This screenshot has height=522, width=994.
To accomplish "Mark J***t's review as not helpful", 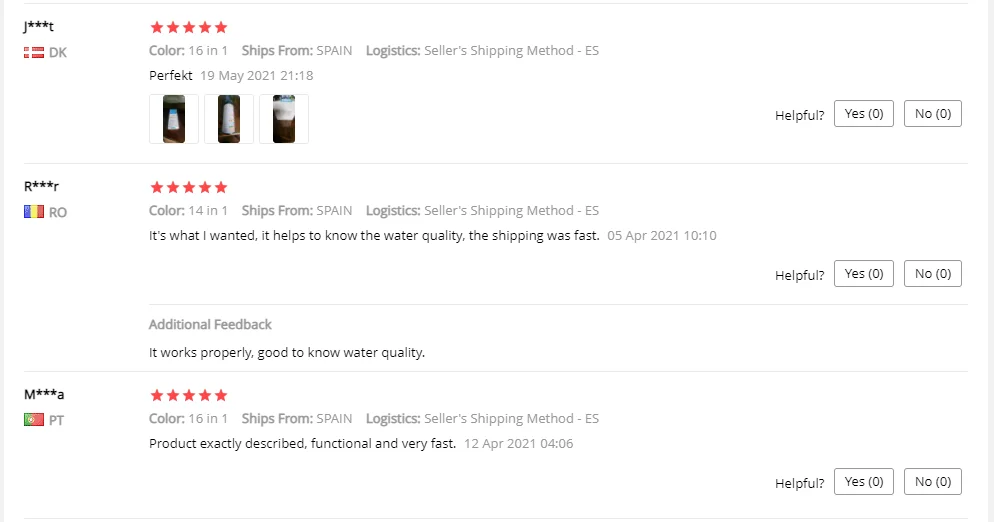I will pyautogui.click(x=933, y=114).
